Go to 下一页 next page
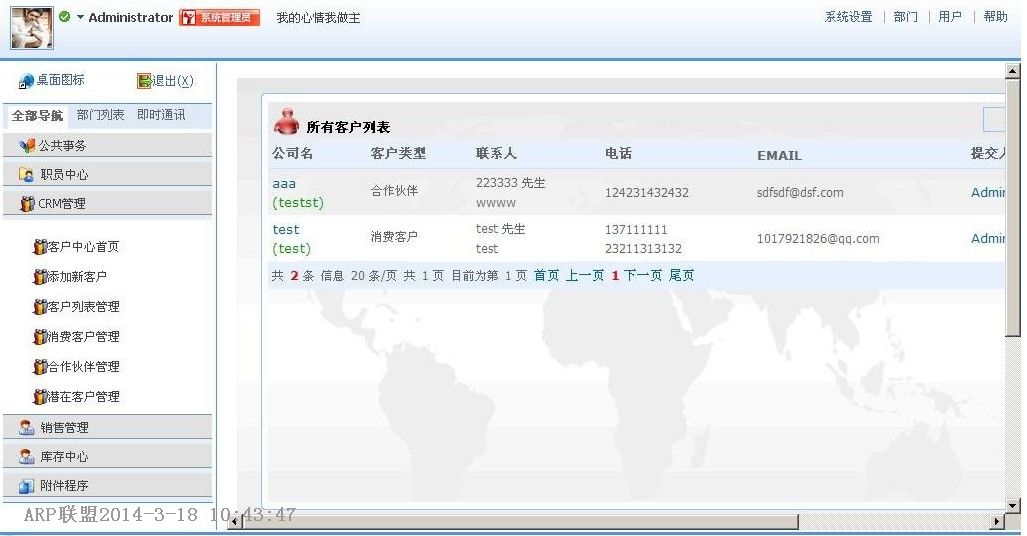The image size is (1027, 536). [x=643, y=276]
